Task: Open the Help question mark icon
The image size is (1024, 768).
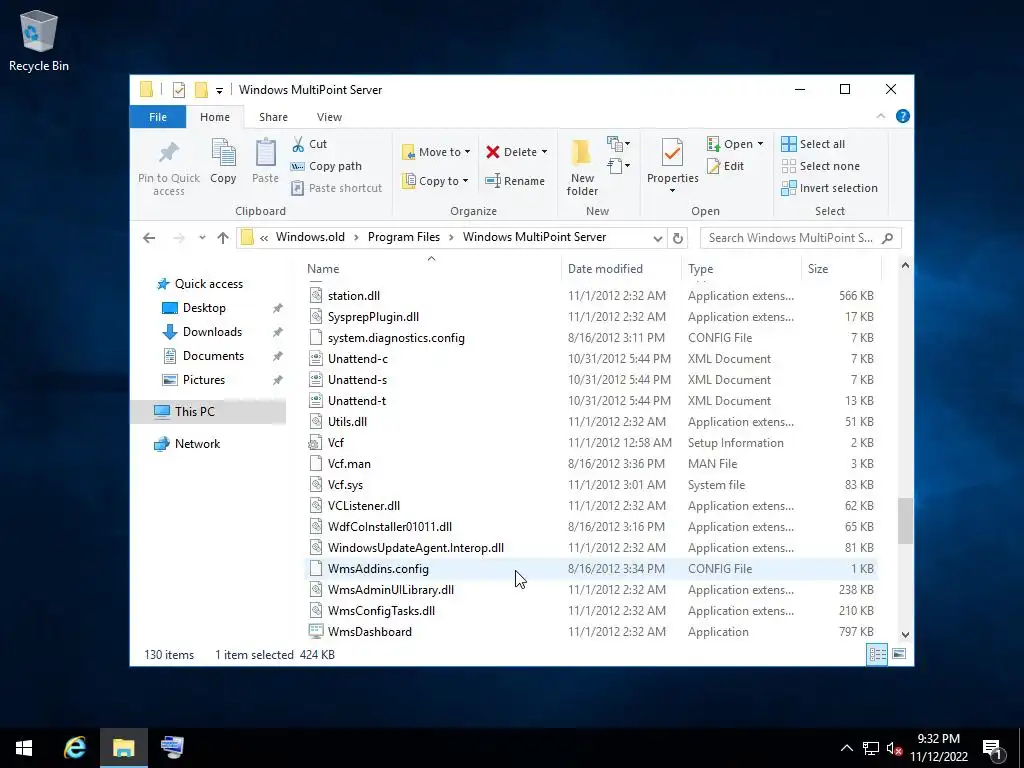Action: pos(903,116)
